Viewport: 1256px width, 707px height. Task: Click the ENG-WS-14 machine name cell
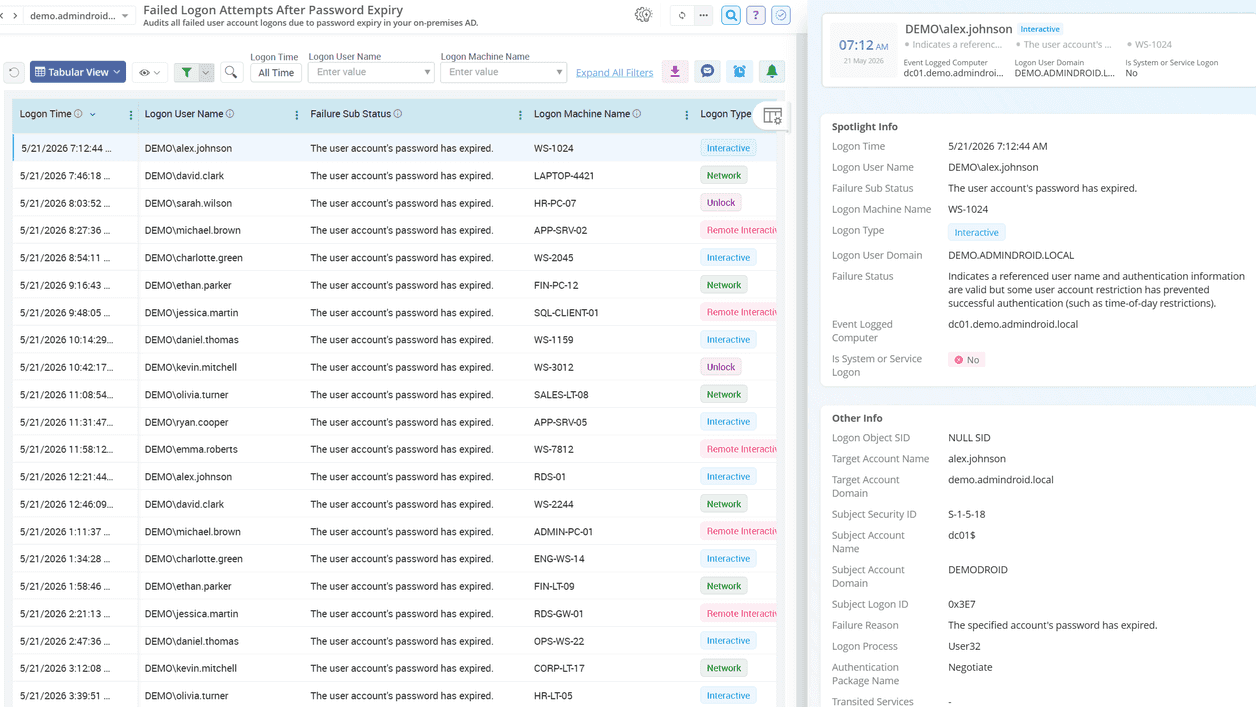pos(559,559)
